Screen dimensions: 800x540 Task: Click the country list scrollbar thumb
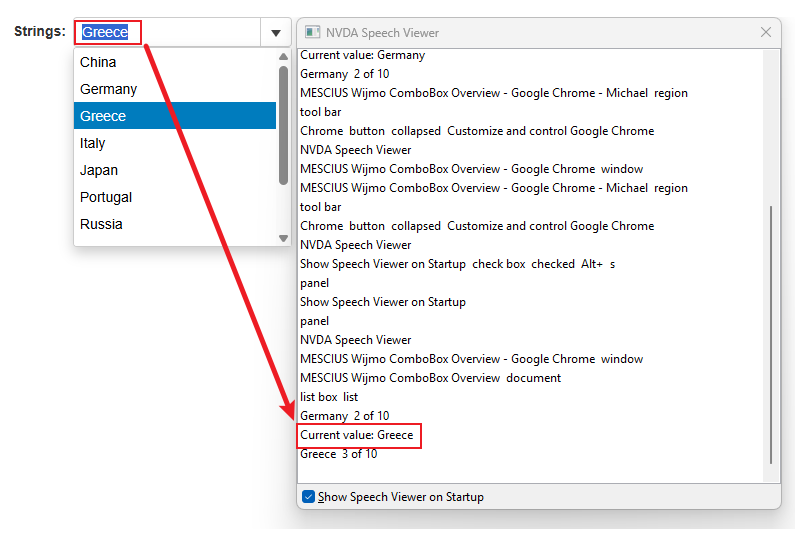pos(283,125)
